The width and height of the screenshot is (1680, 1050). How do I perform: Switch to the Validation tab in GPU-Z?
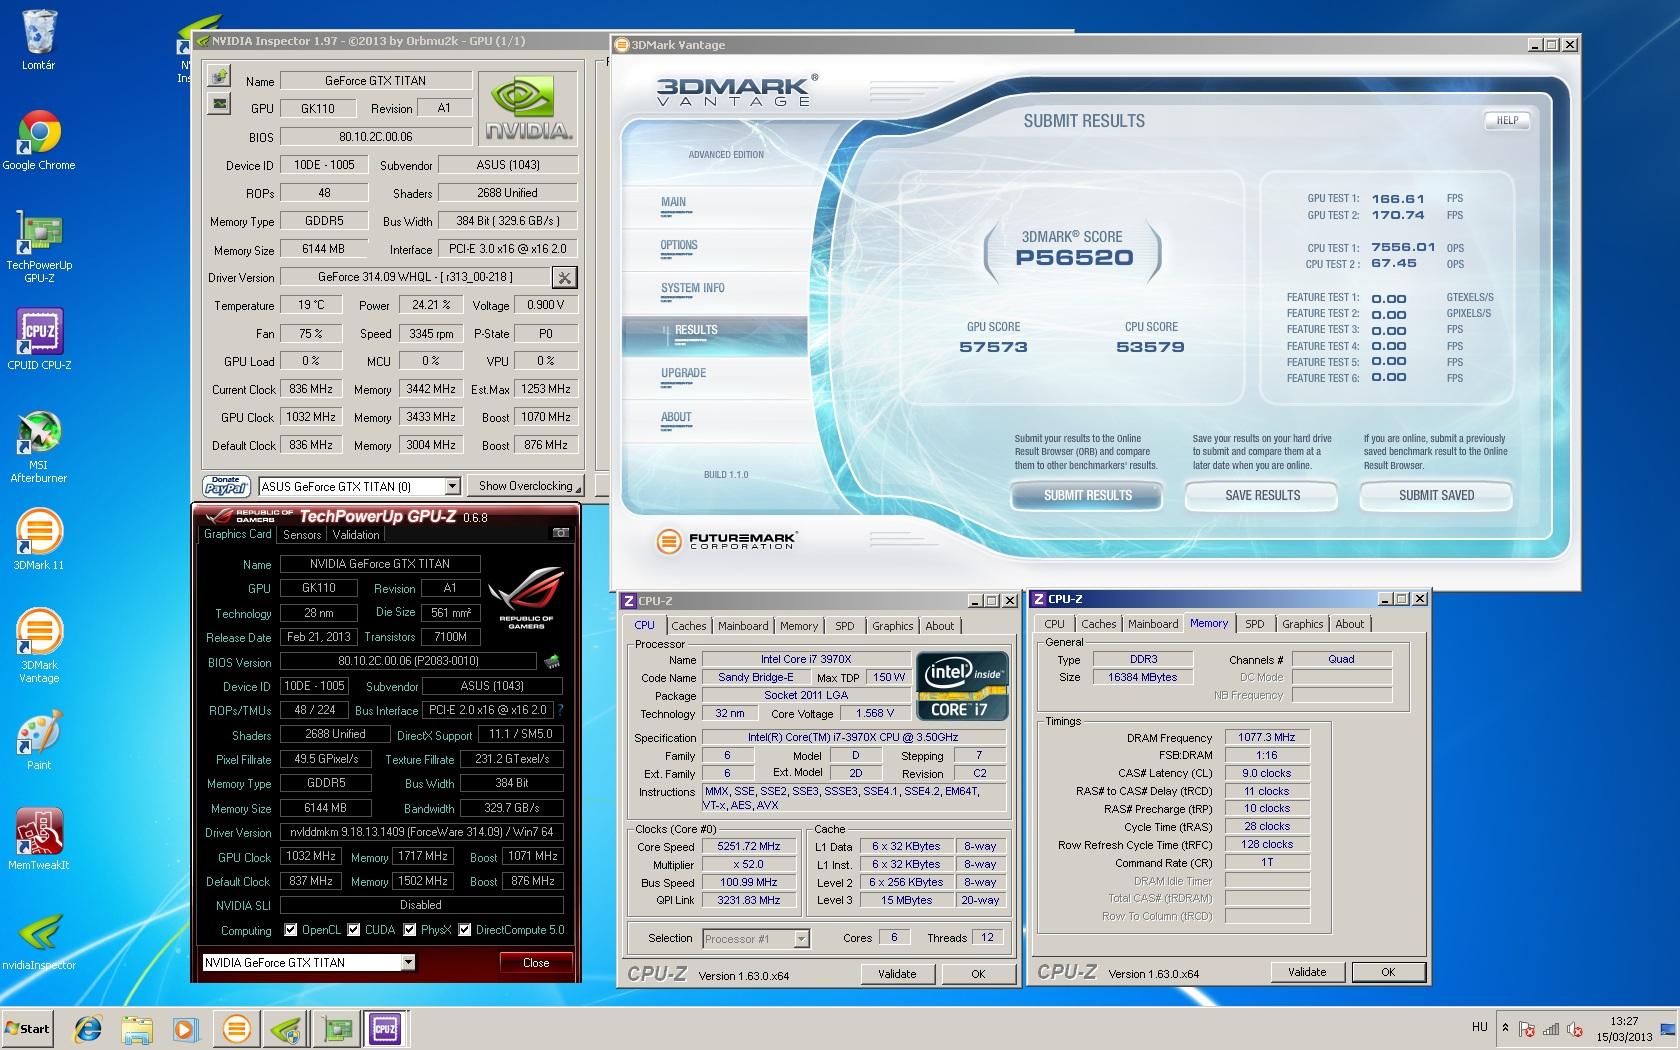356,535
